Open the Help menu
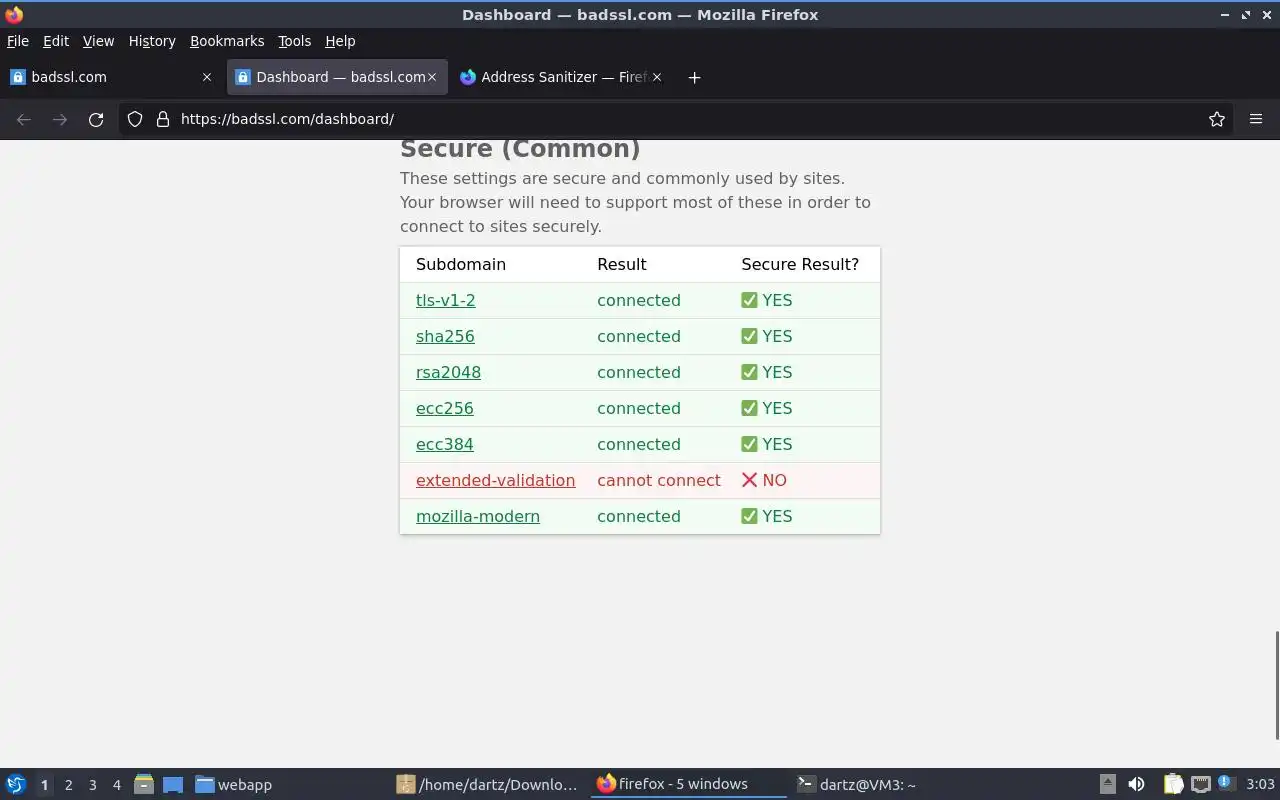The width and height of the screenshot is (1280, 800). point(340,41)
